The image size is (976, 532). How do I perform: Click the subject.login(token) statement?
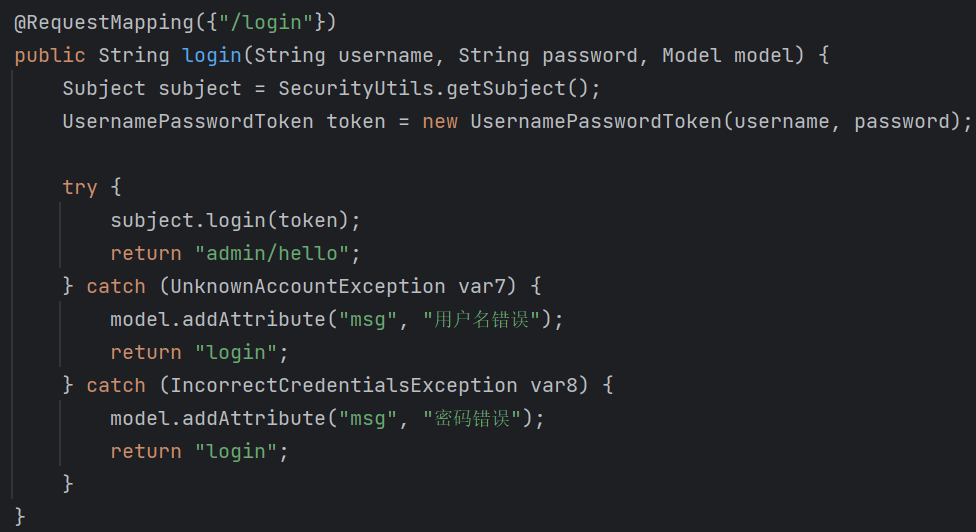[235, 220]
